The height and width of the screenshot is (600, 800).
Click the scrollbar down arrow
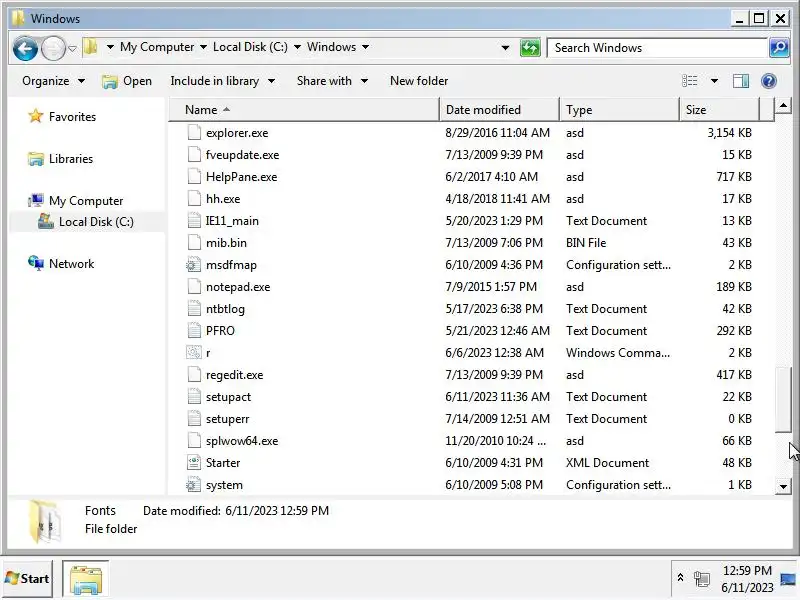tap(783, 486)
